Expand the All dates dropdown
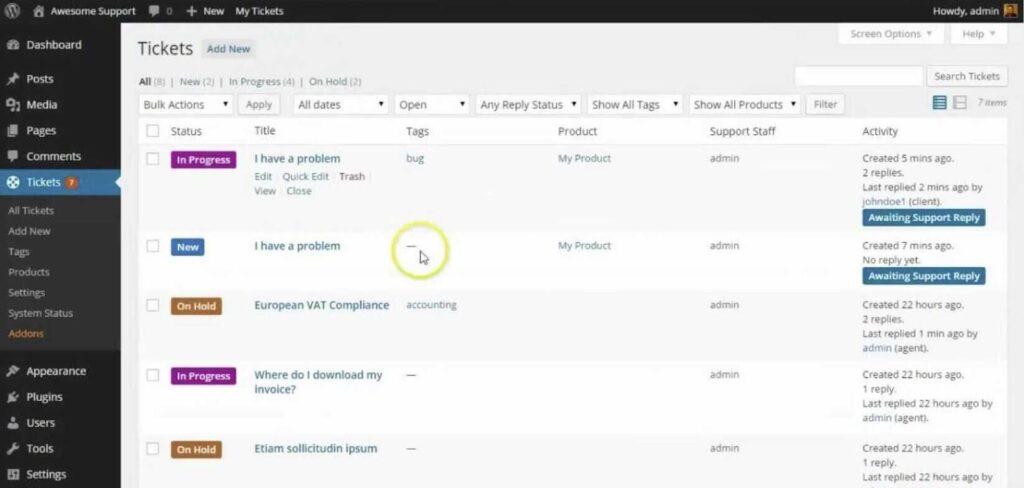 coord(341,104)
